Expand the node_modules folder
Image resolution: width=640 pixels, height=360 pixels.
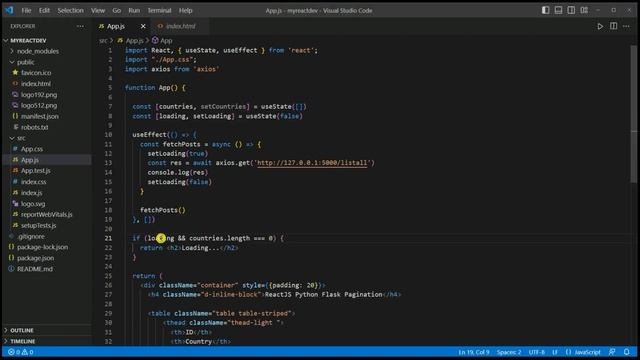[38, 51]
